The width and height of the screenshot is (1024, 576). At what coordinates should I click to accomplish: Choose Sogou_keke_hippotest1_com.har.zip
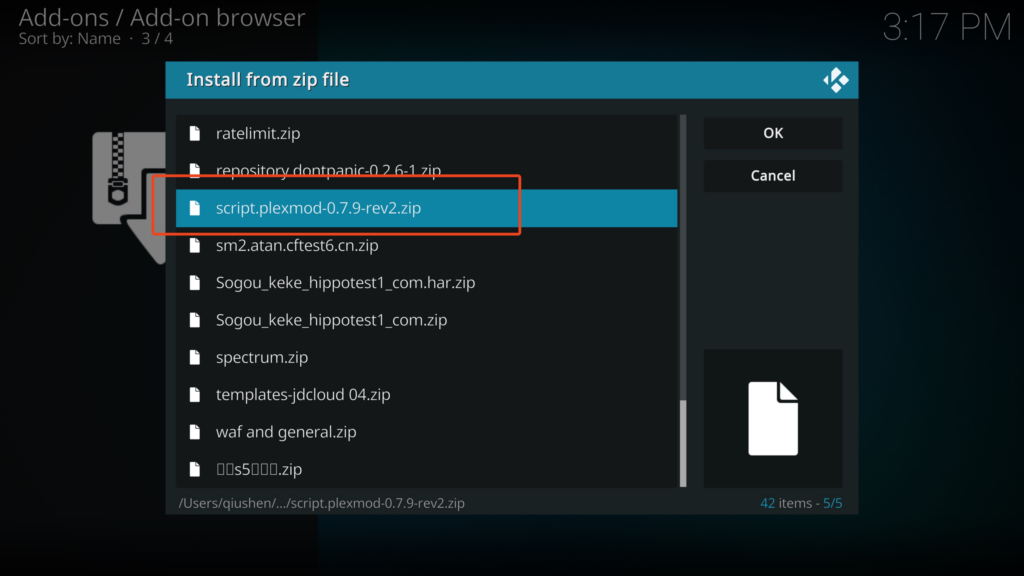coord(345,283)
